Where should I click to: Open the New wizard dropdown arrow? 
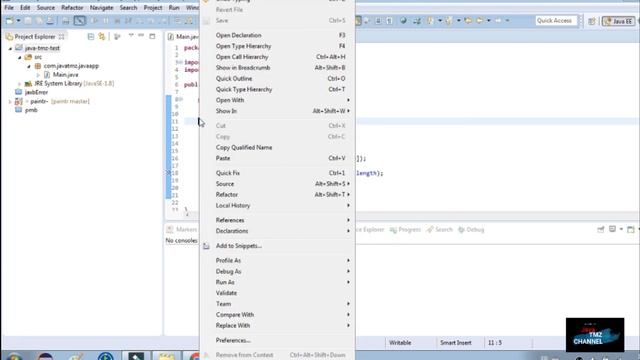click(18, 20)
